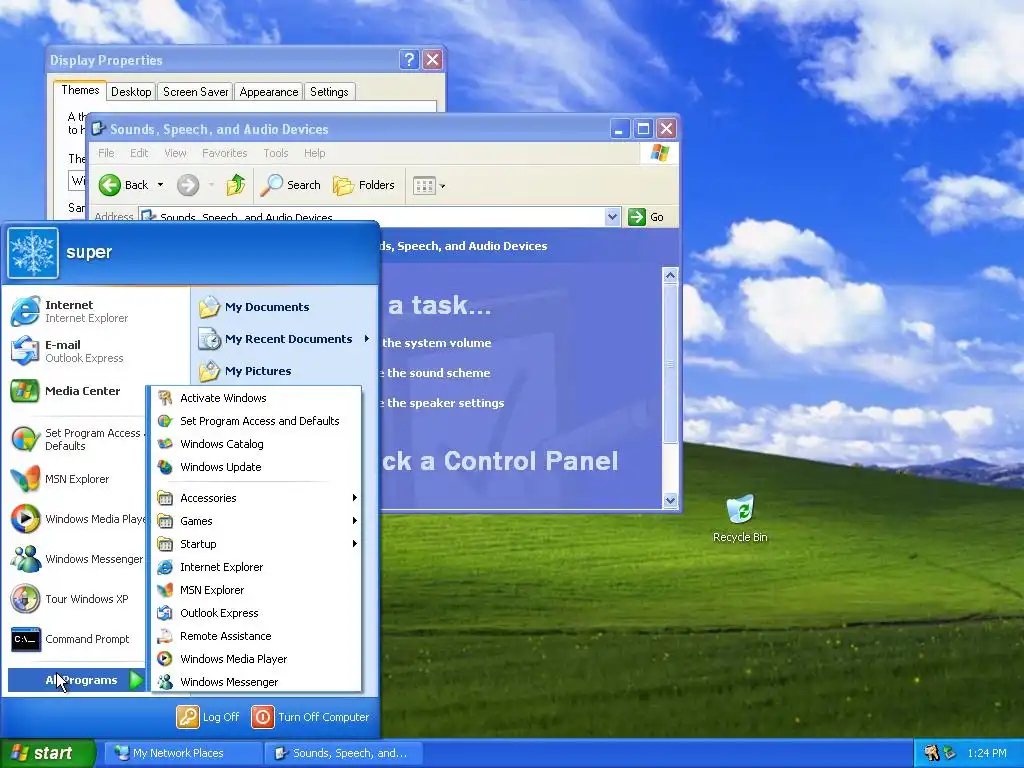Open Windows Catalog from All Programs
1024x768 pixels.
(x=256, y=444)
